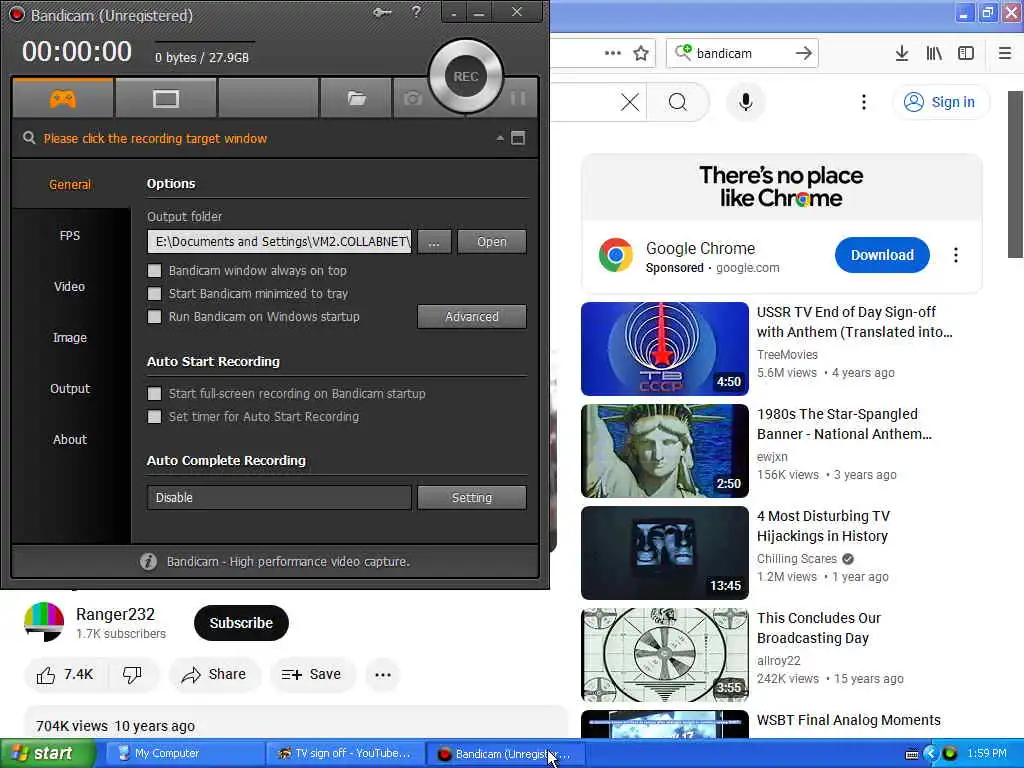Click the info icon in Bandicam footer

(148, 562)
